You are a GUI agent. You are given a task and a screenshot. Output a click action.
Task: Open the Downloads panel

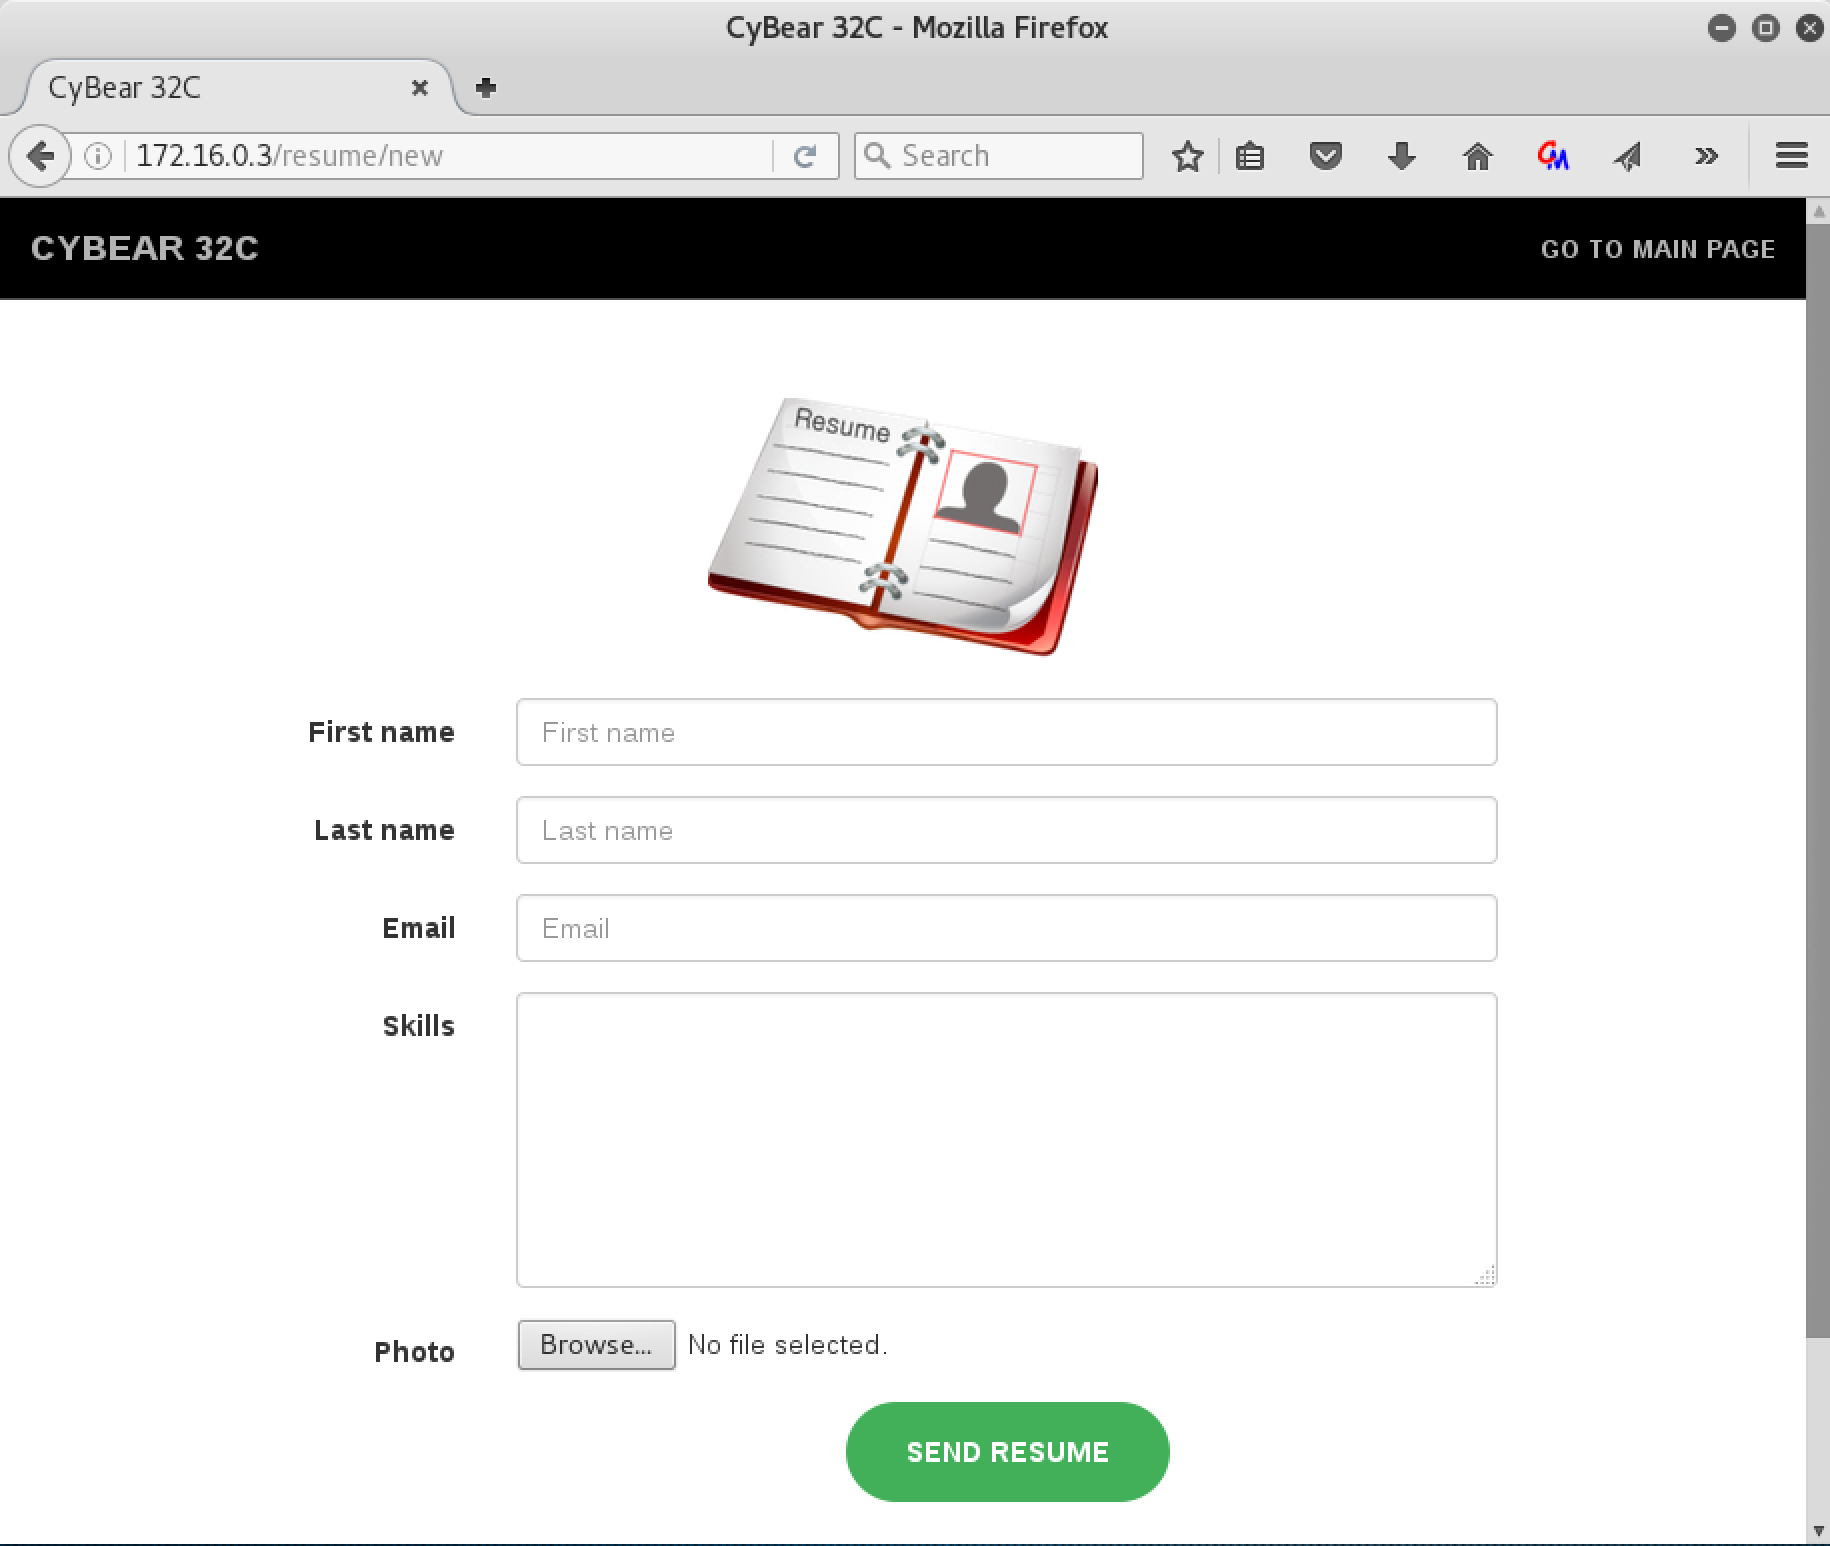click(1402, 156)
